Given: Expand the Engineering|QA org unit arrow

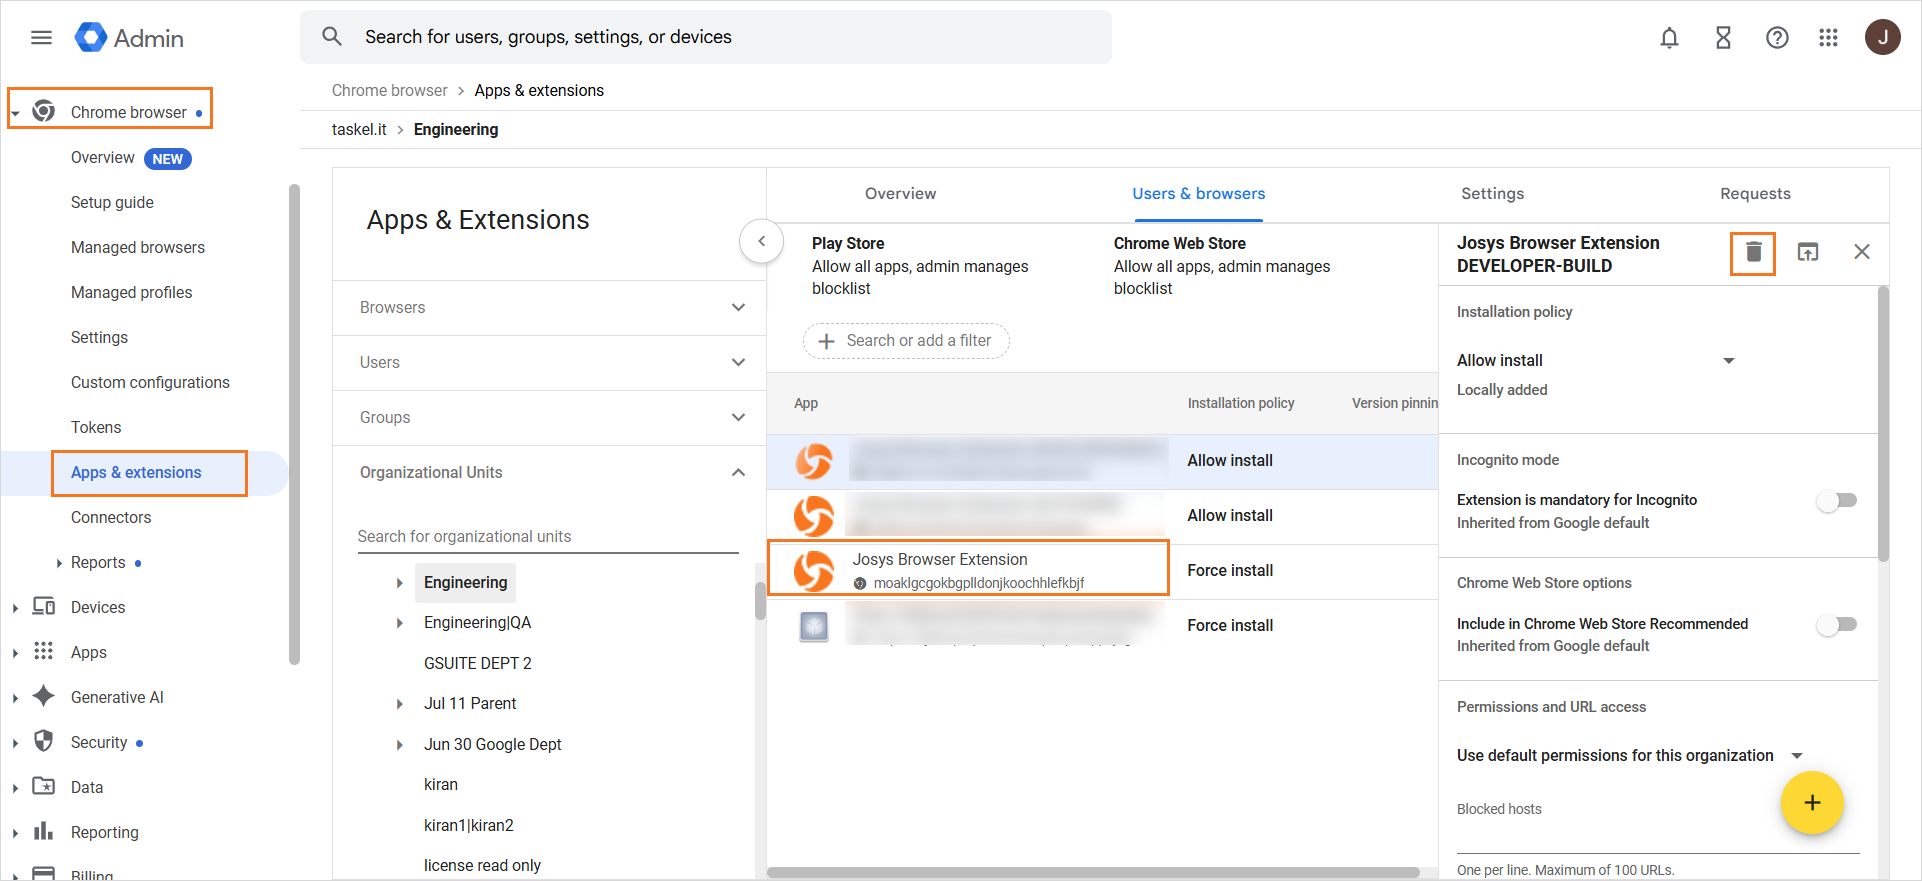Looking at the screenshot, I should coord(399,623).
